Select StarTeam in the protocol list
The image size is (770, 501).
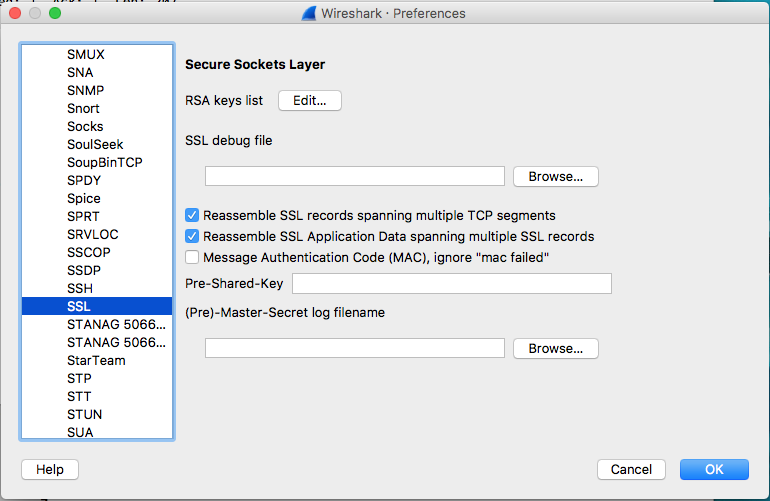pyautogui.click(x=96, y=360)
